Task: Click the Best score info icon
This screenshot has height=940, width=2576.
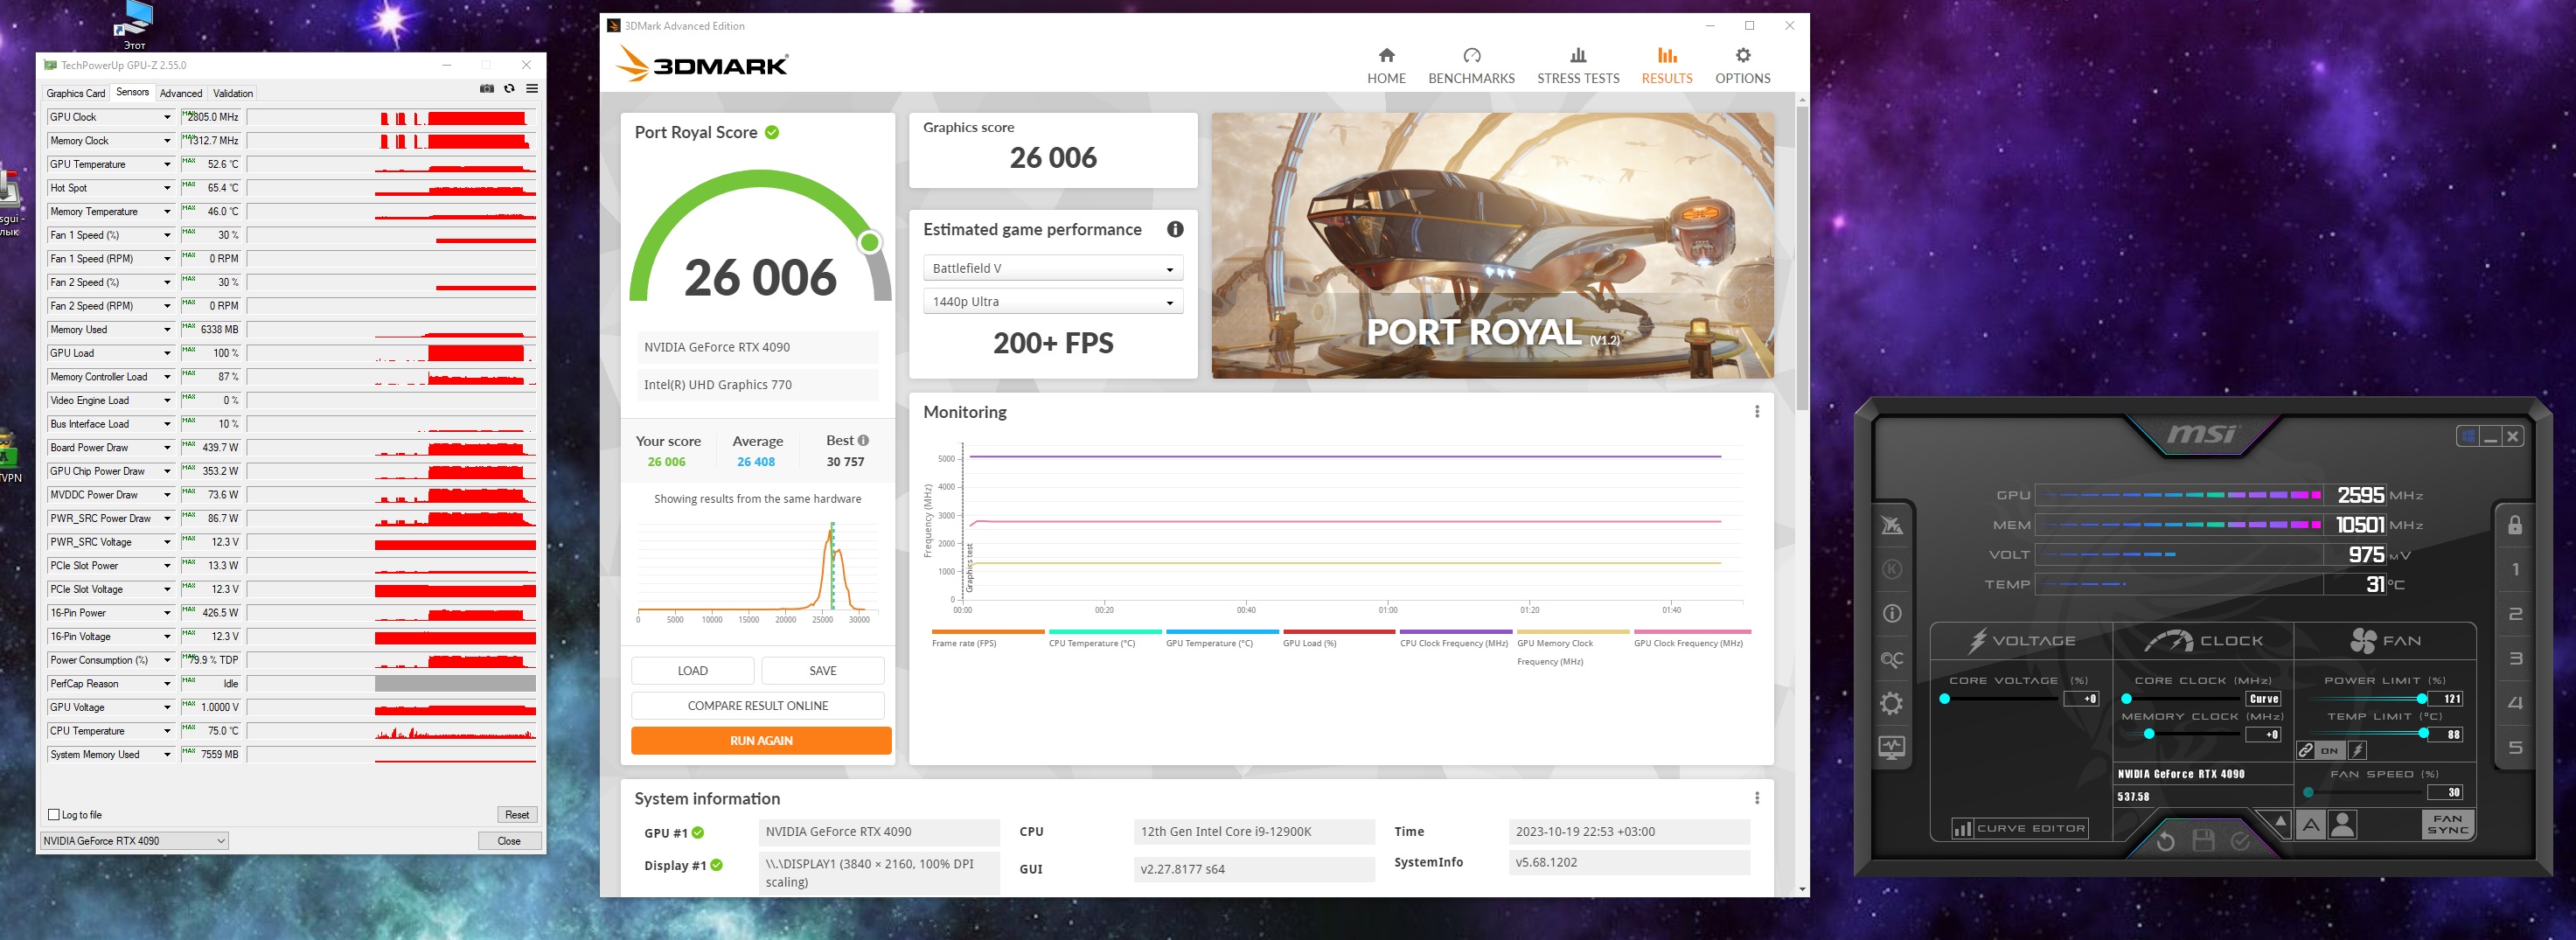Action: click(863, 441)
